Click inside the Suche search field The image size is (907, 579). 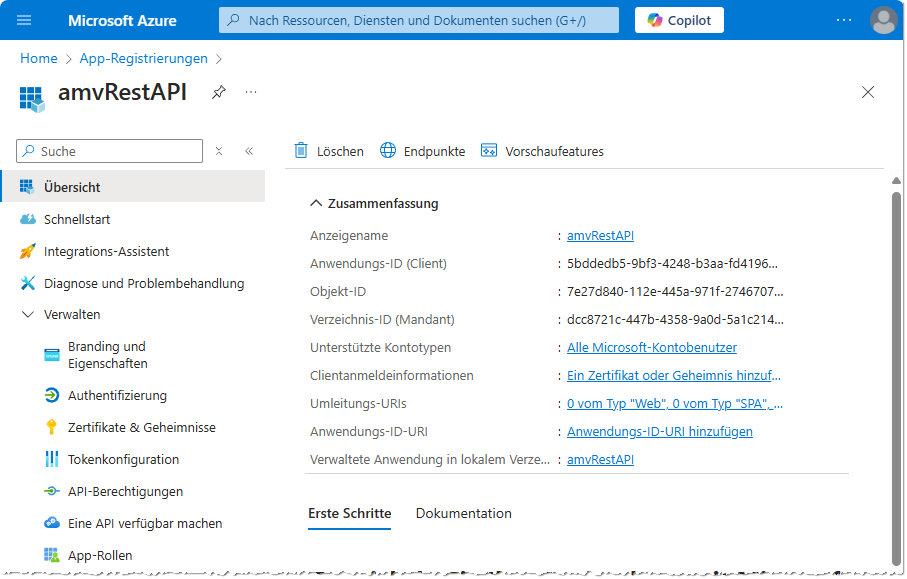pyautogui.click(x=110, y=150)
